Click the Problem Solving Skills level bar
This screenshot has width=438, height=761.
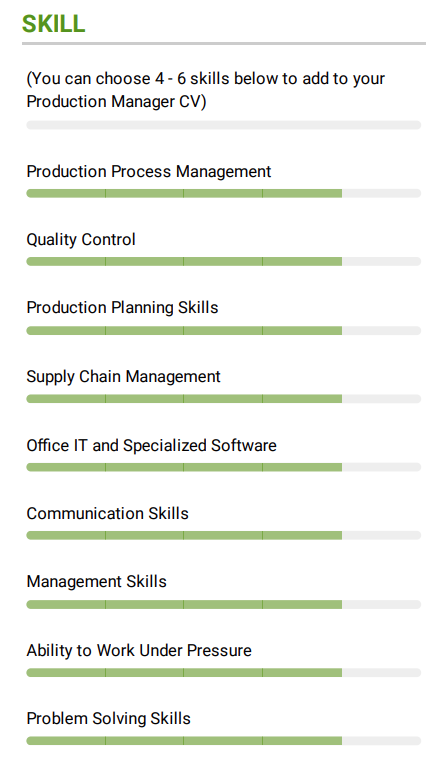tap(223, 741)
